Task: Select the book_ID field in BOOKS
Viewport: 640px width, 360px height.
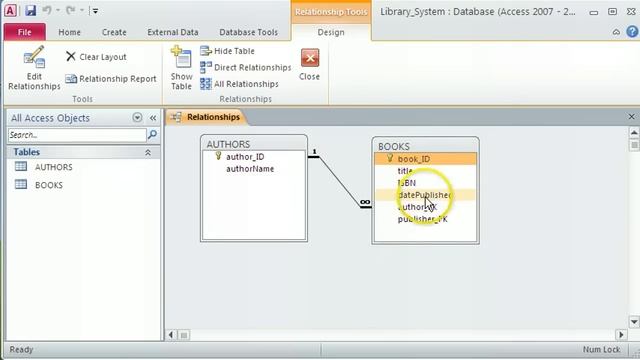Action: (x=425, y=159)
